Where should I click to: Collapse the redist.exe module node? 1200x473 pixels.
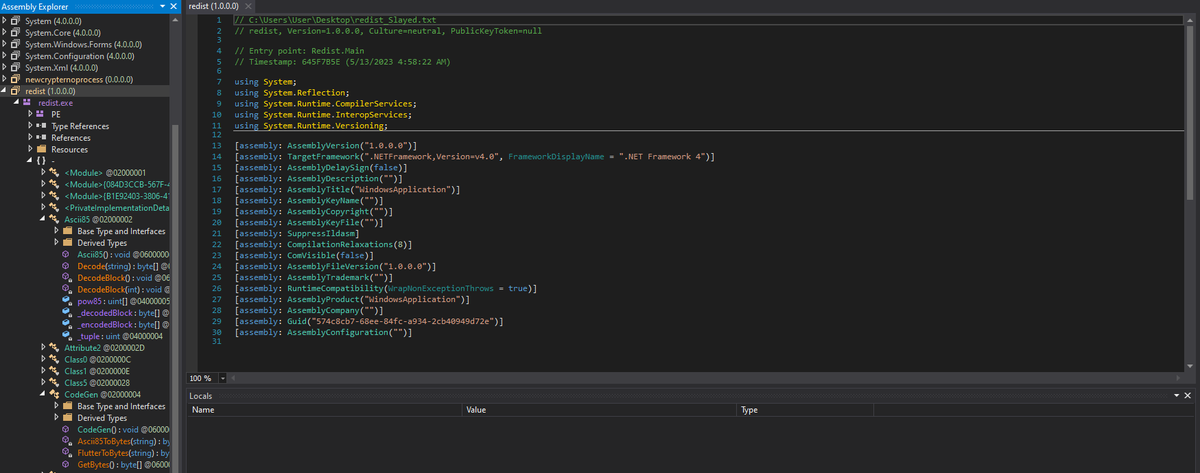point(18,102)
